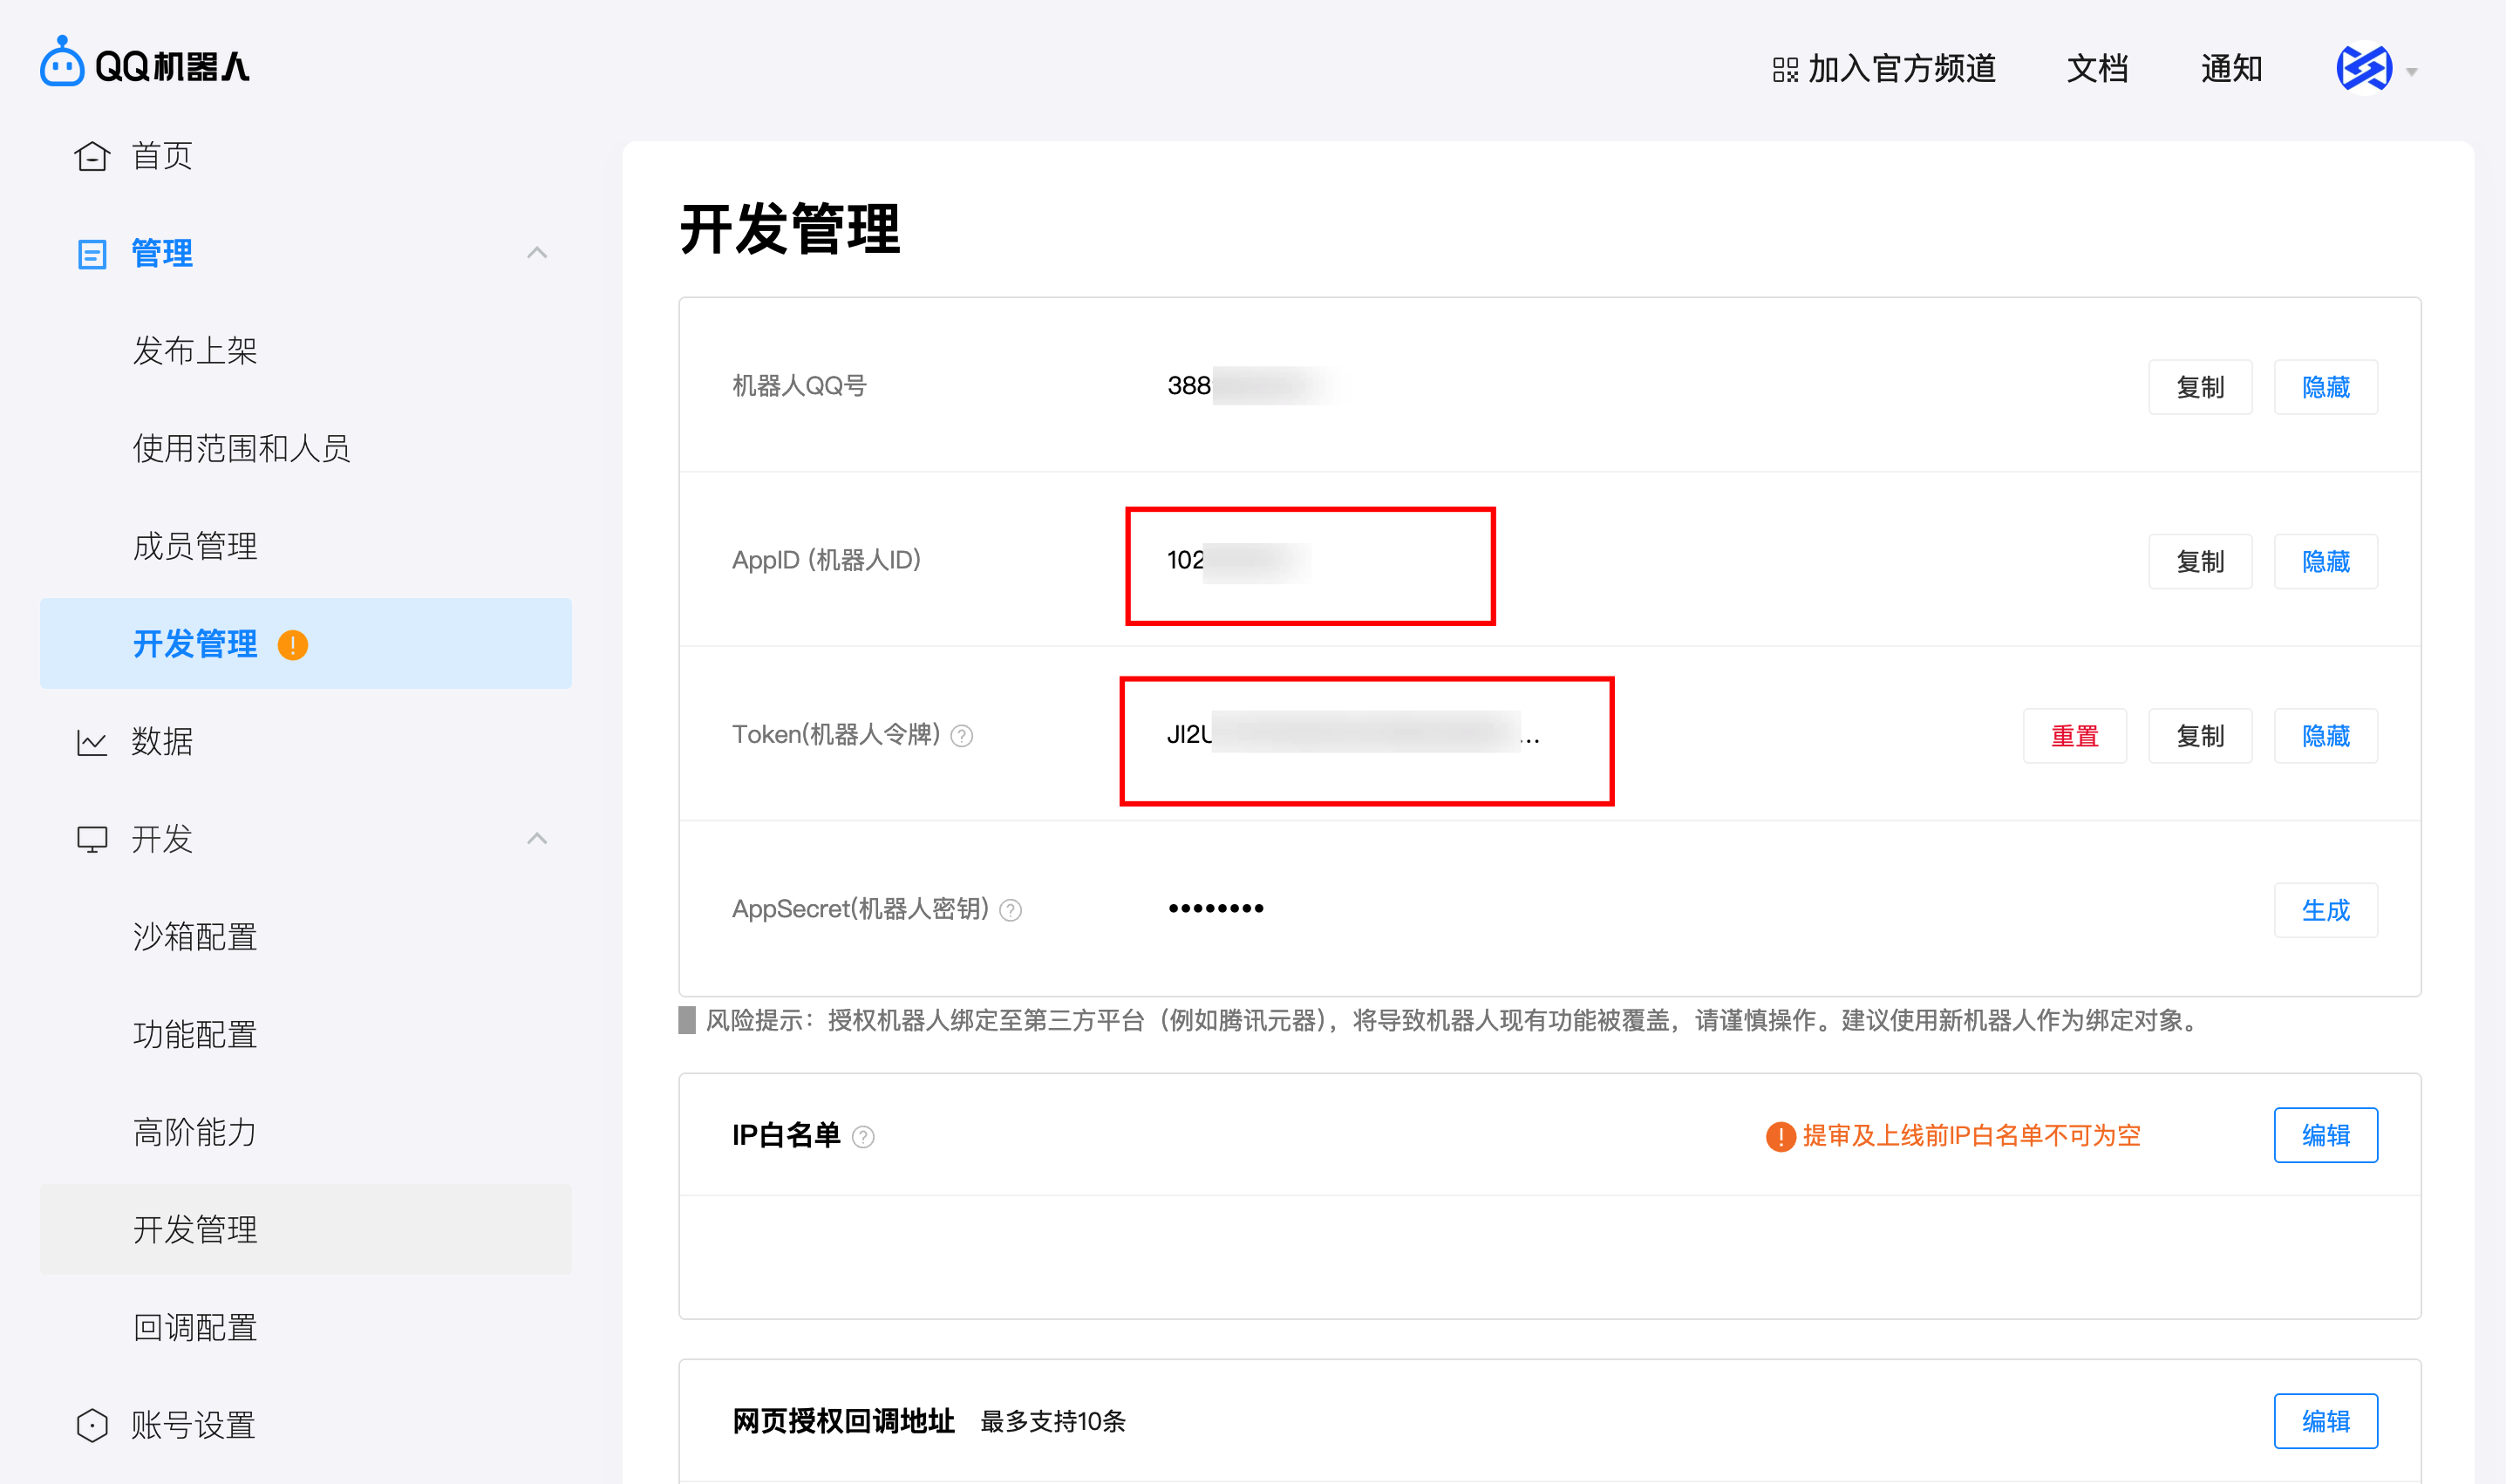
Task: Select the 首页 home icon
Action: coord(91,156)
